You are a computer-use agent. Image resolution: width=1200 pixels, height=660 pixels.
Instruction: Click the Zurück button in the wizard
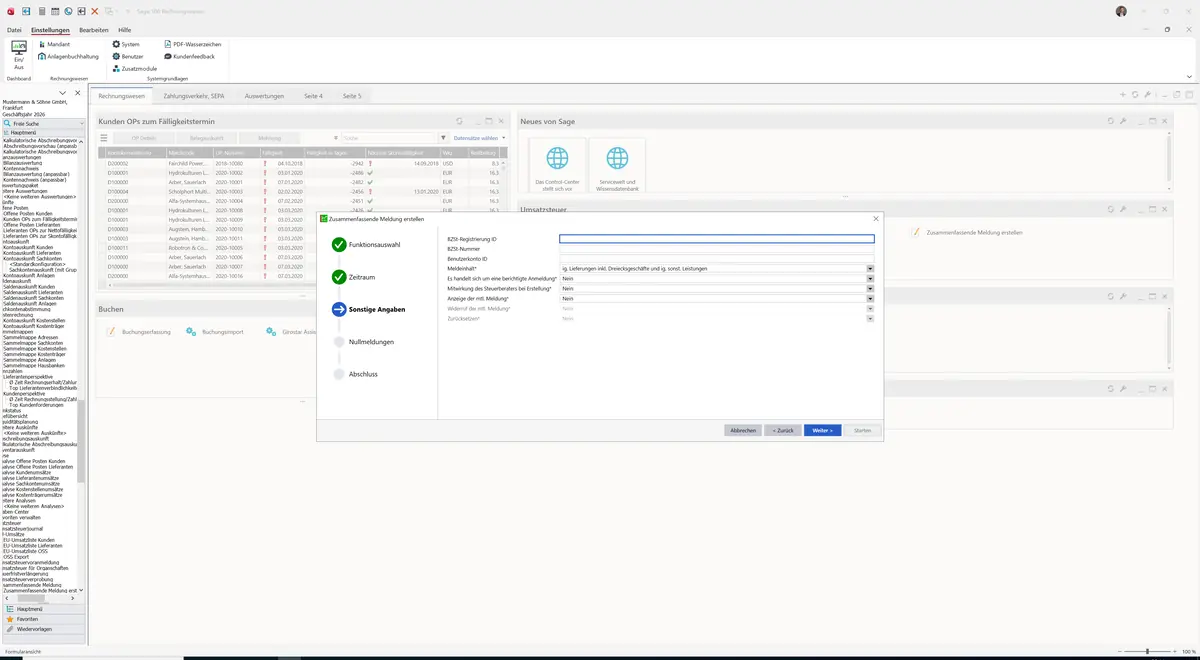pyautogui.click(x=782, y=430)
